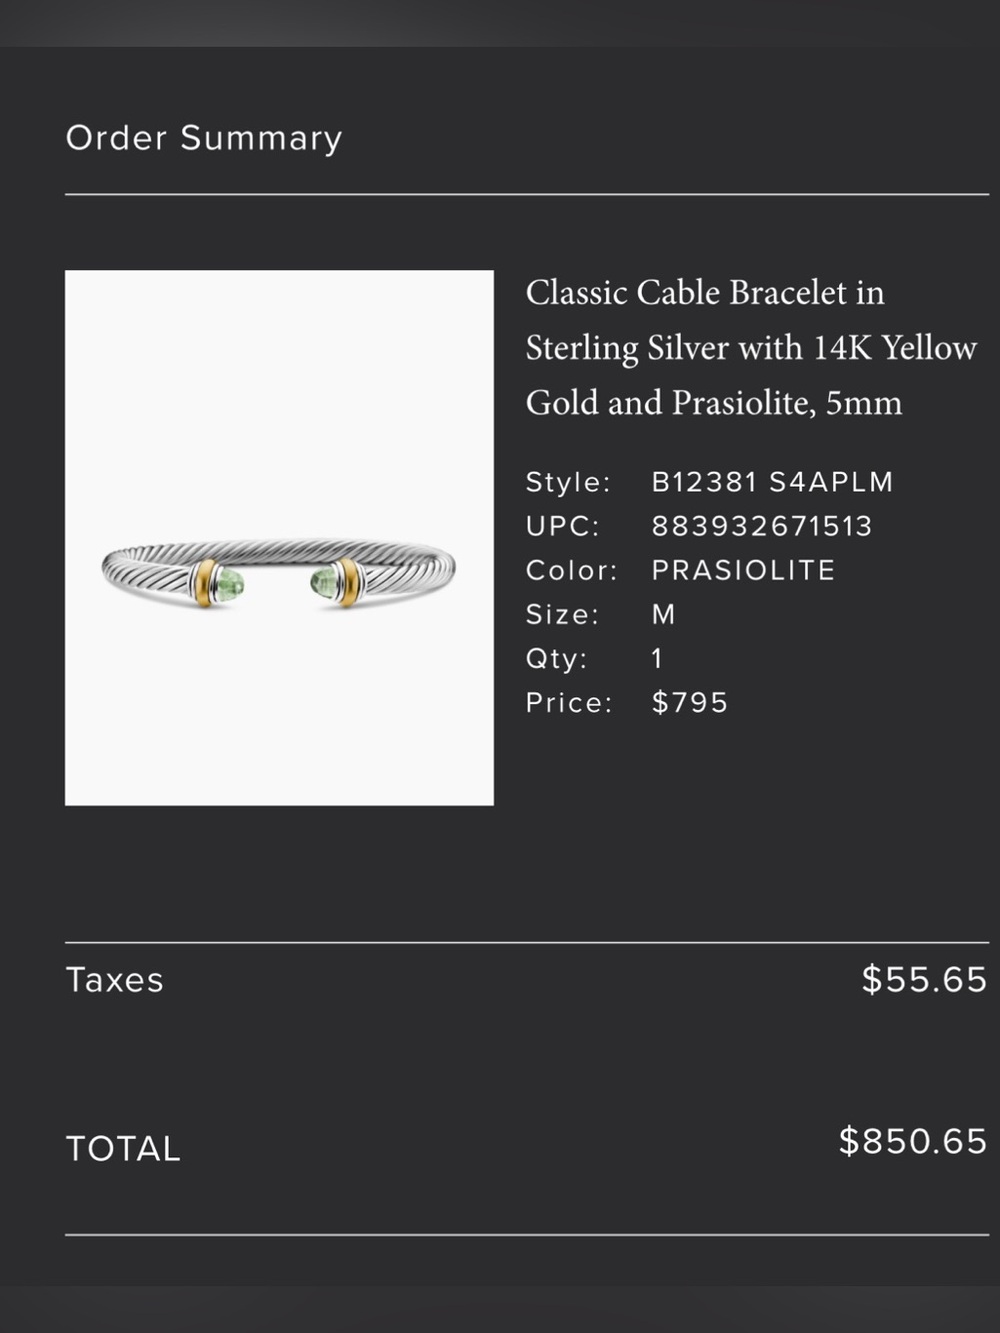This screenshot has height=1333, width=1000.
Task: Select the Order Summary heading
Action: pyautogui.click(x=204, y=137)
